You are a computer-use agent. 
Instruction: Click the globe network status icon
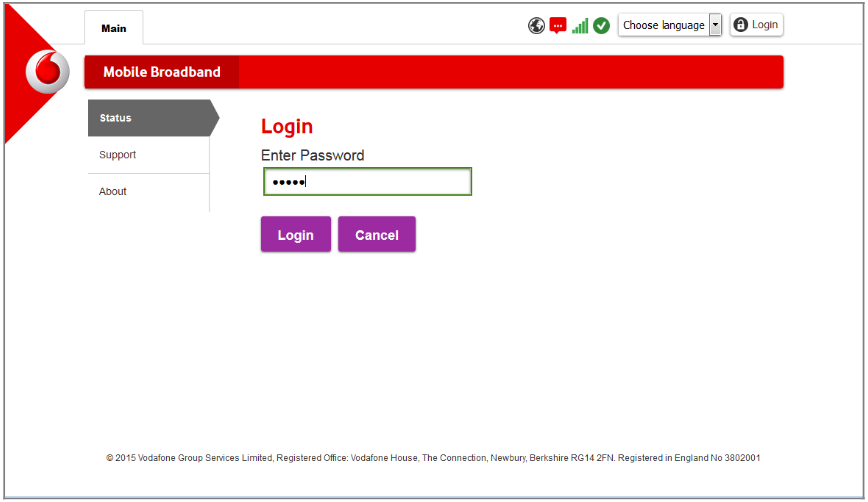click(x=536, y=25)
